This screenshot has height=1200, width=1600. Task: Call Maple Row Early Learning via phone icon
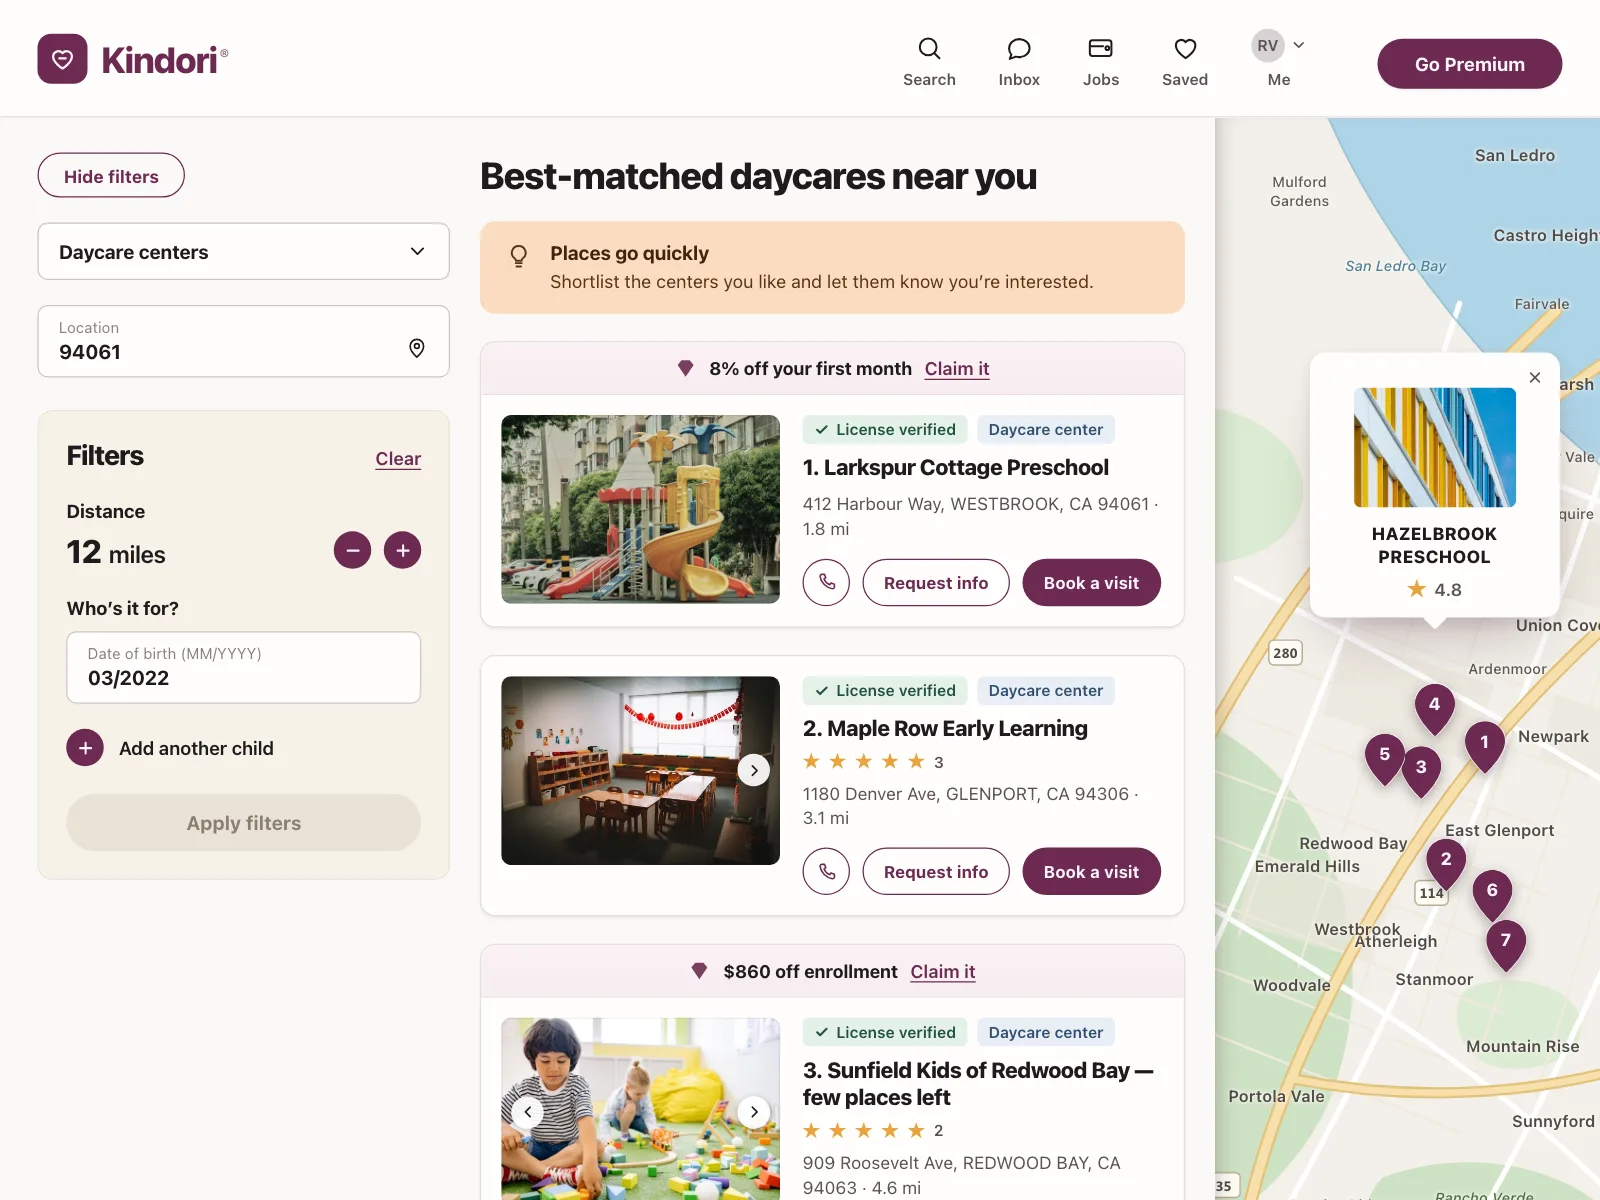click(x=826, y=872)
